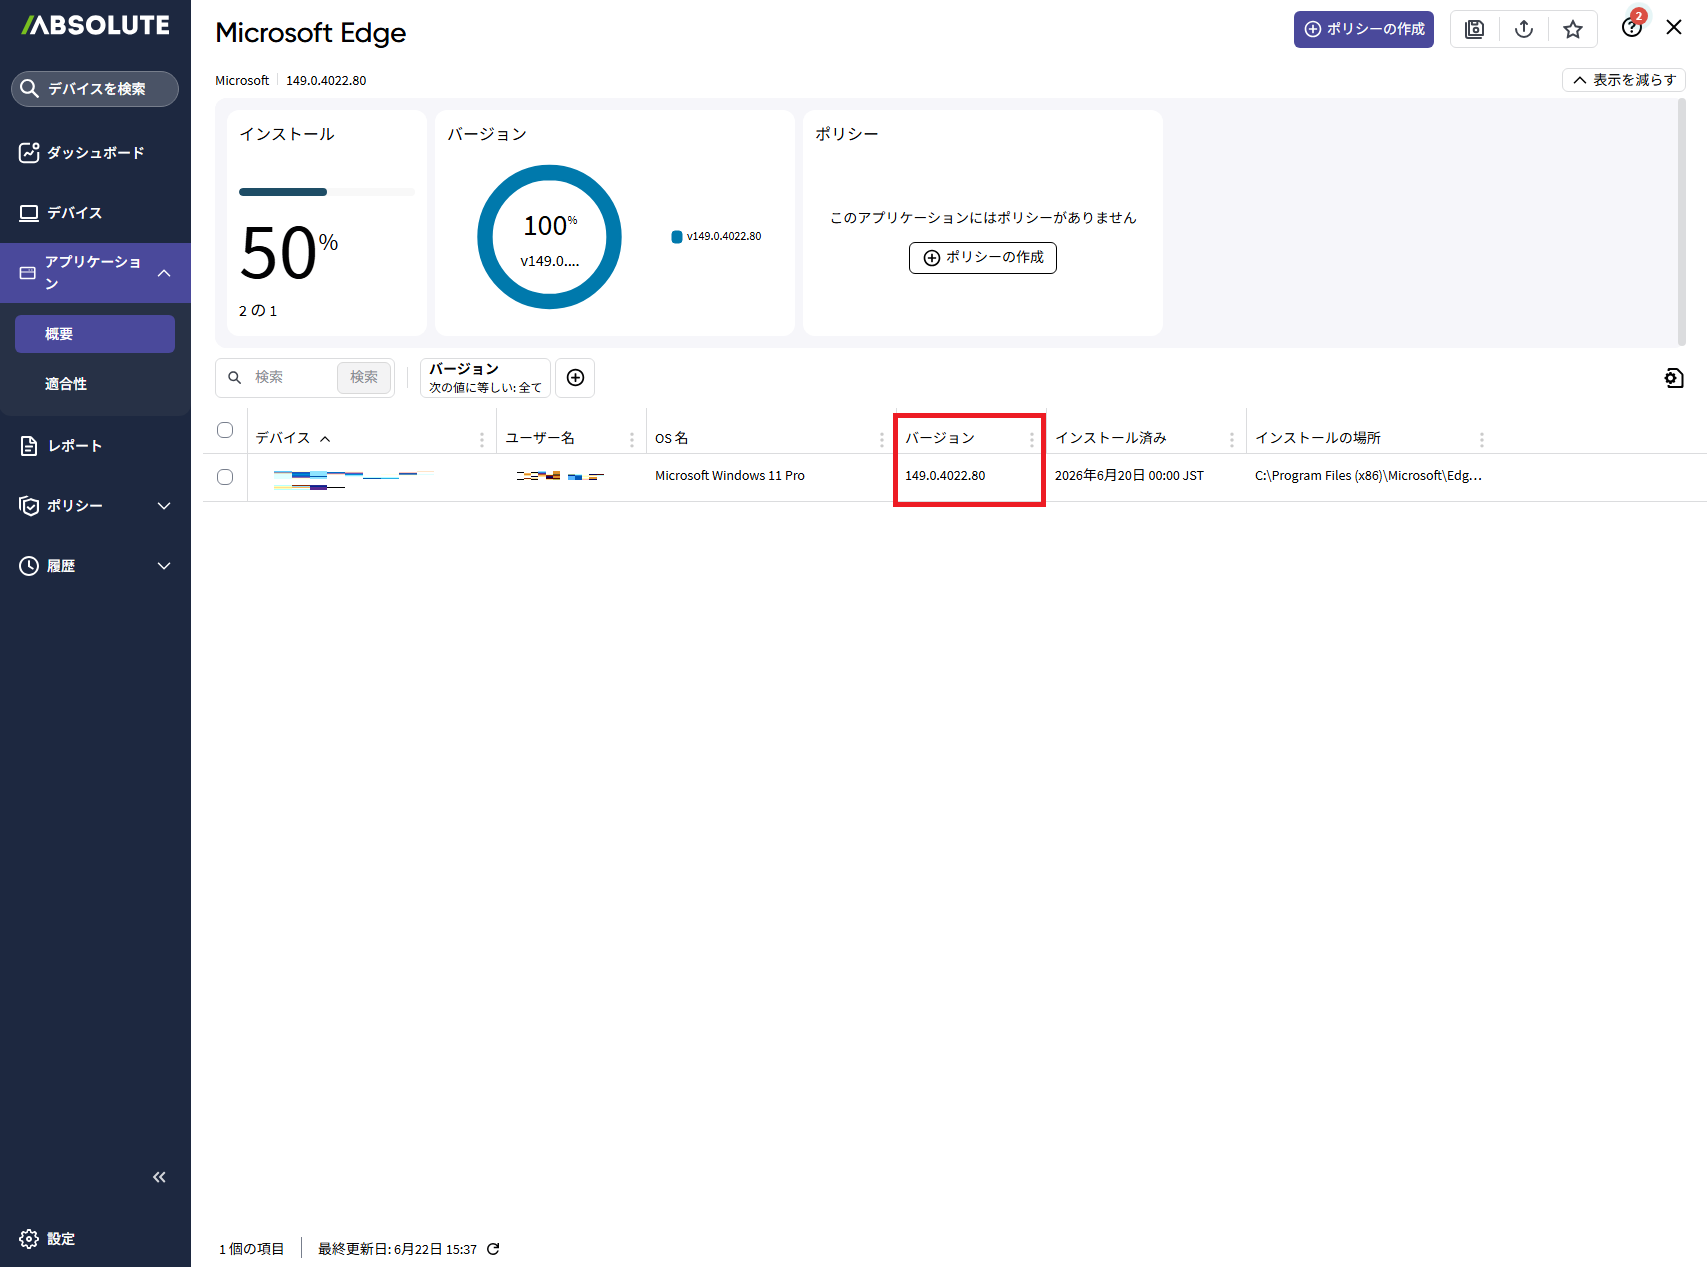Collapse the sidebar with double chevron
The image size is (1707, 1267).
(x=159, y=1177)
